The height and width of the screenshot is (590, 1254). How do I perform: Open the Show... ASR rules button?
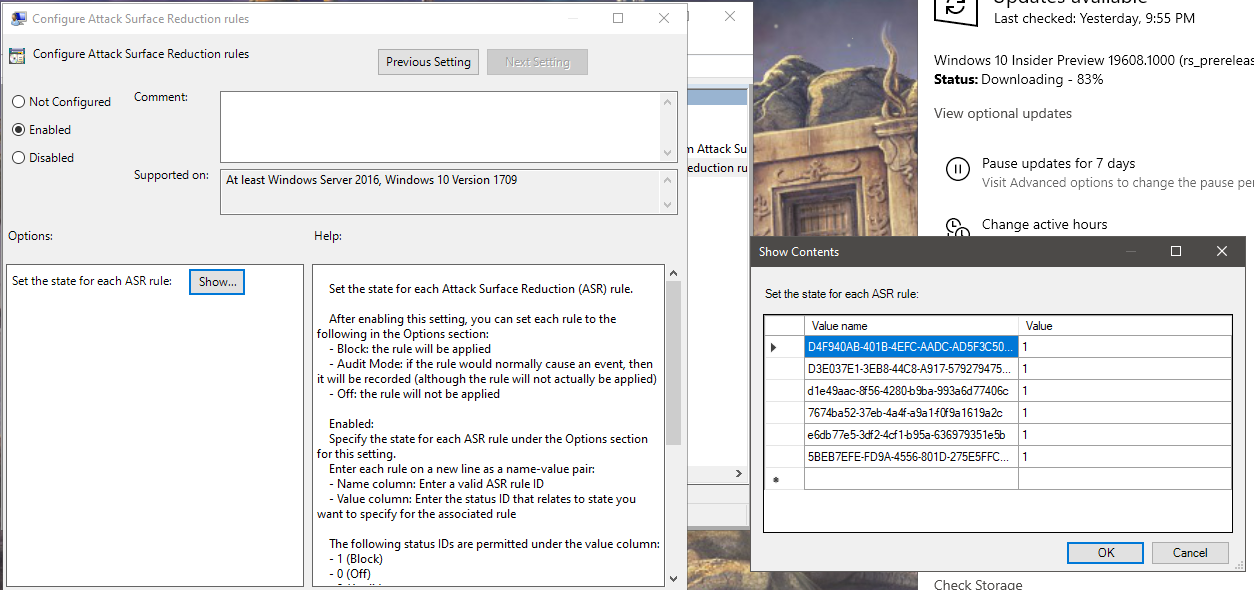click(217, 282)
